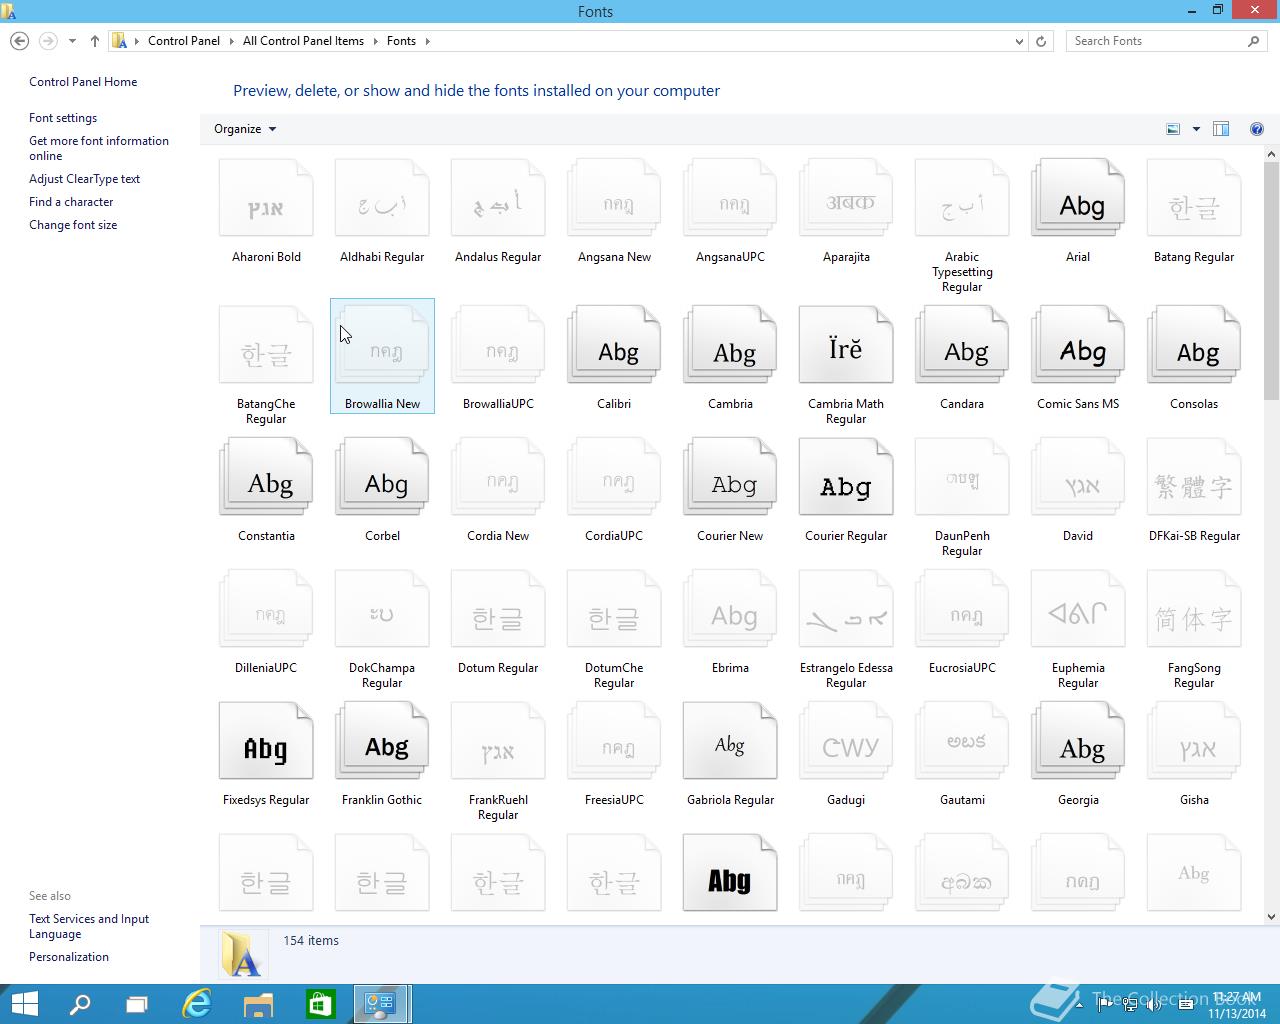Open Search from the taskbar
Viewport: 1280px width, 1024px height.
pyautogui.click(x=79, y=1004)
